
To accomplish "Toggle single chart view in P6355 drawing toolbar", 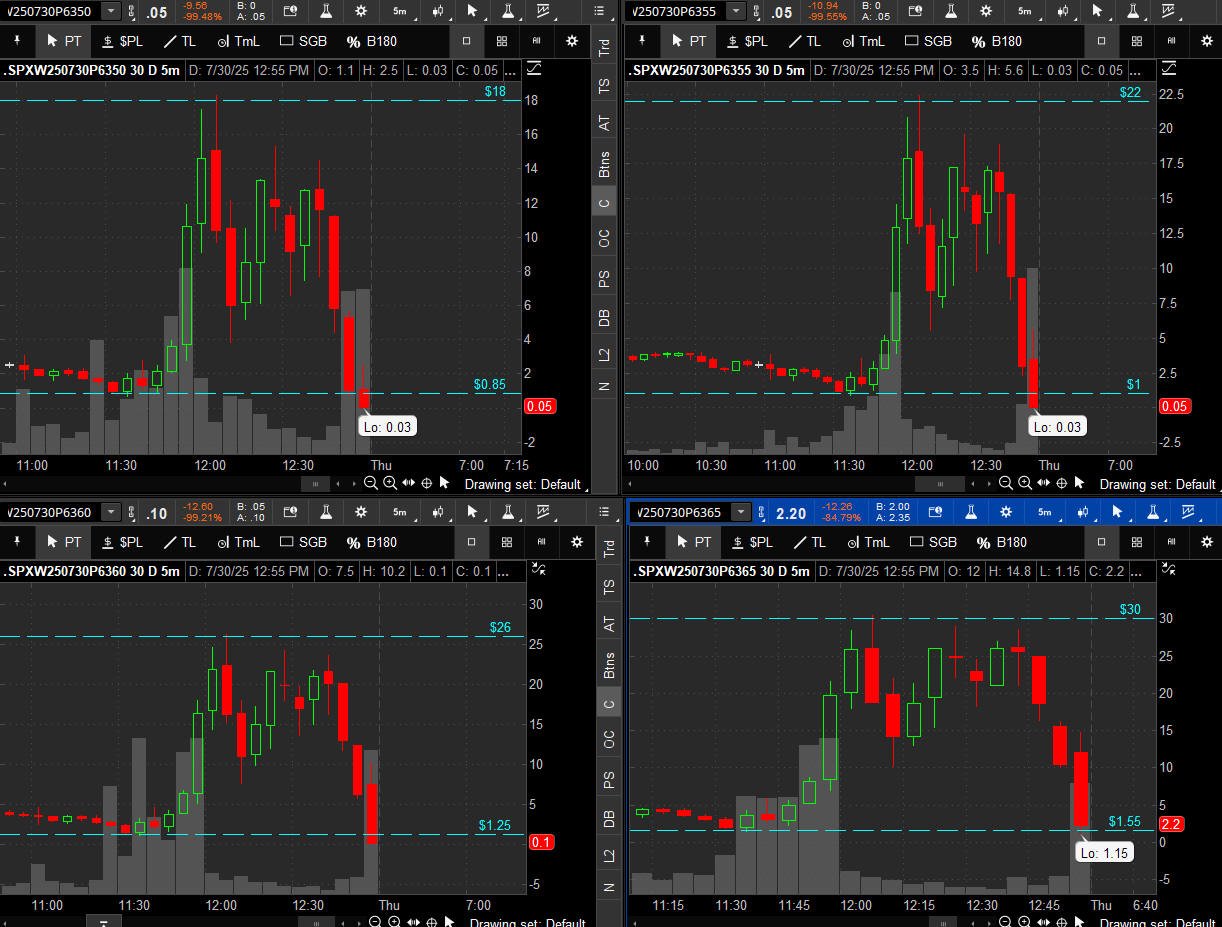I will (x=1101, y=41).
